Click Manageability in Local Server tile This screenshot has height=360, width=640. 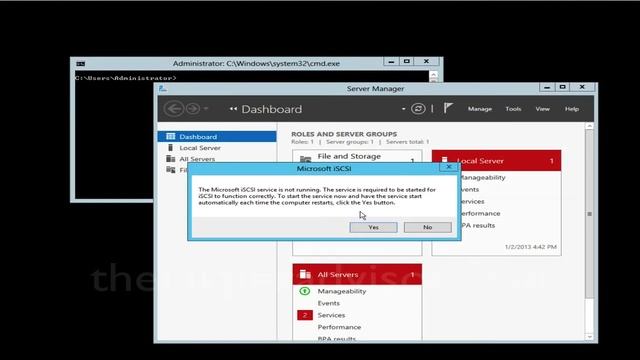coord(482,178)
